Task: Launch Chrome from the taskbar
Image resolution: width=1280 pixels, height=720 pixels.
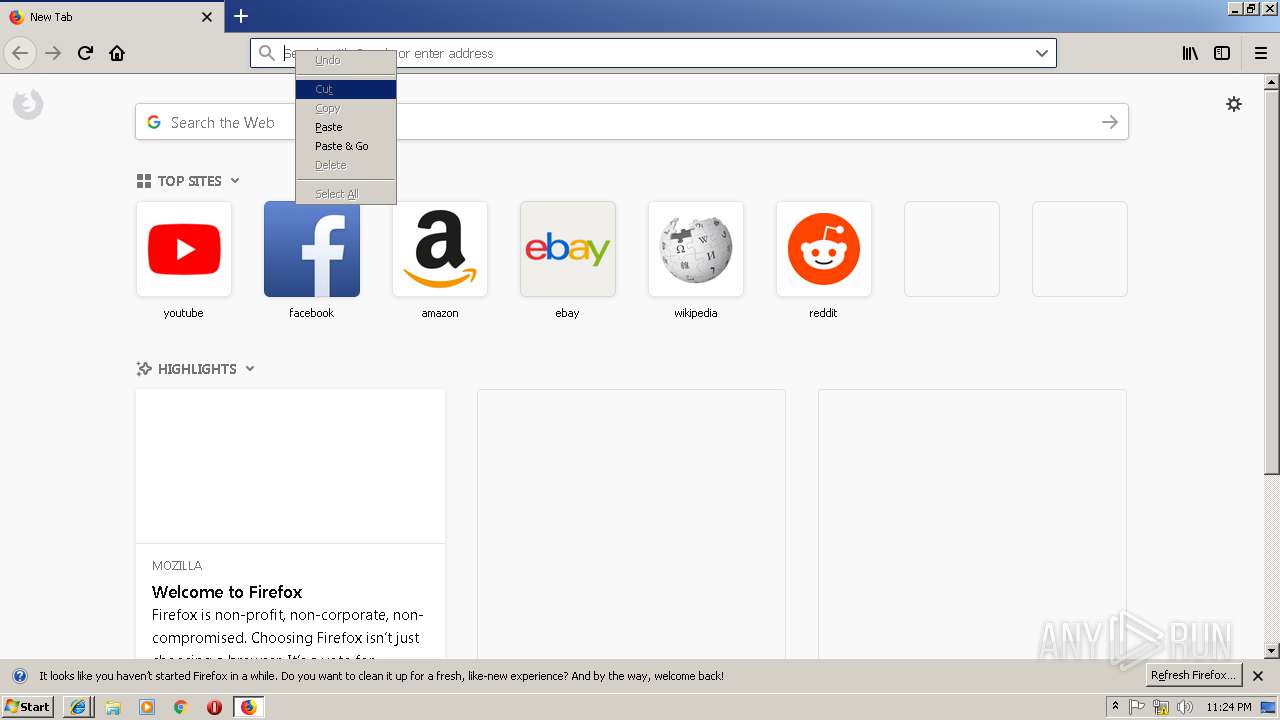Action: 181,707
